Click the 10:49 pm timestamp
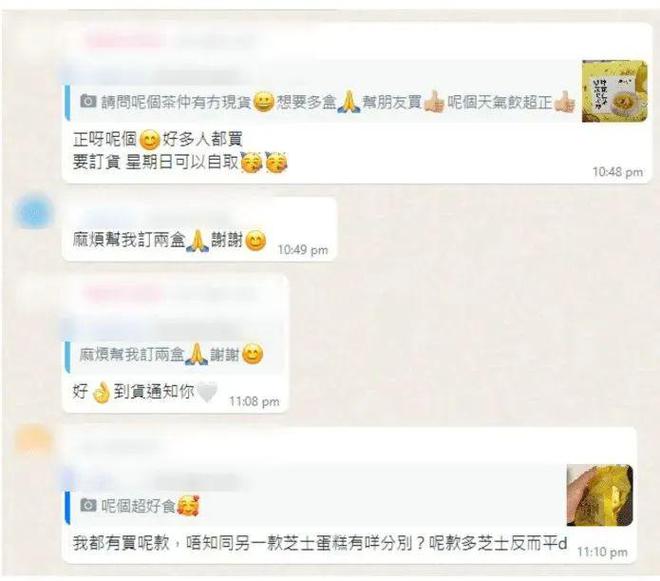 tap(303, 250)
